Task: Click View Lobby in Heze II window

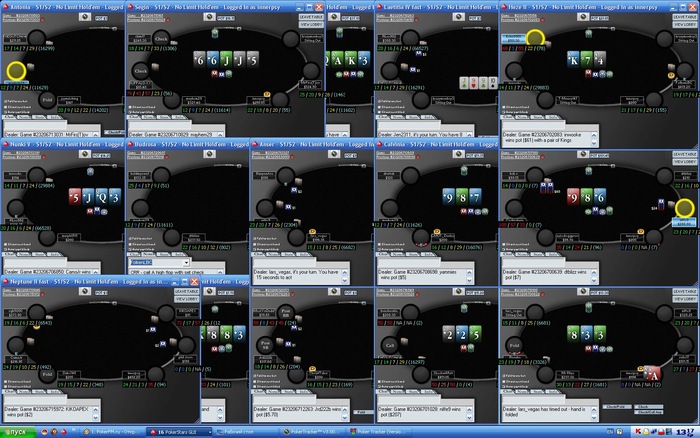Action: tap(685, 24)
